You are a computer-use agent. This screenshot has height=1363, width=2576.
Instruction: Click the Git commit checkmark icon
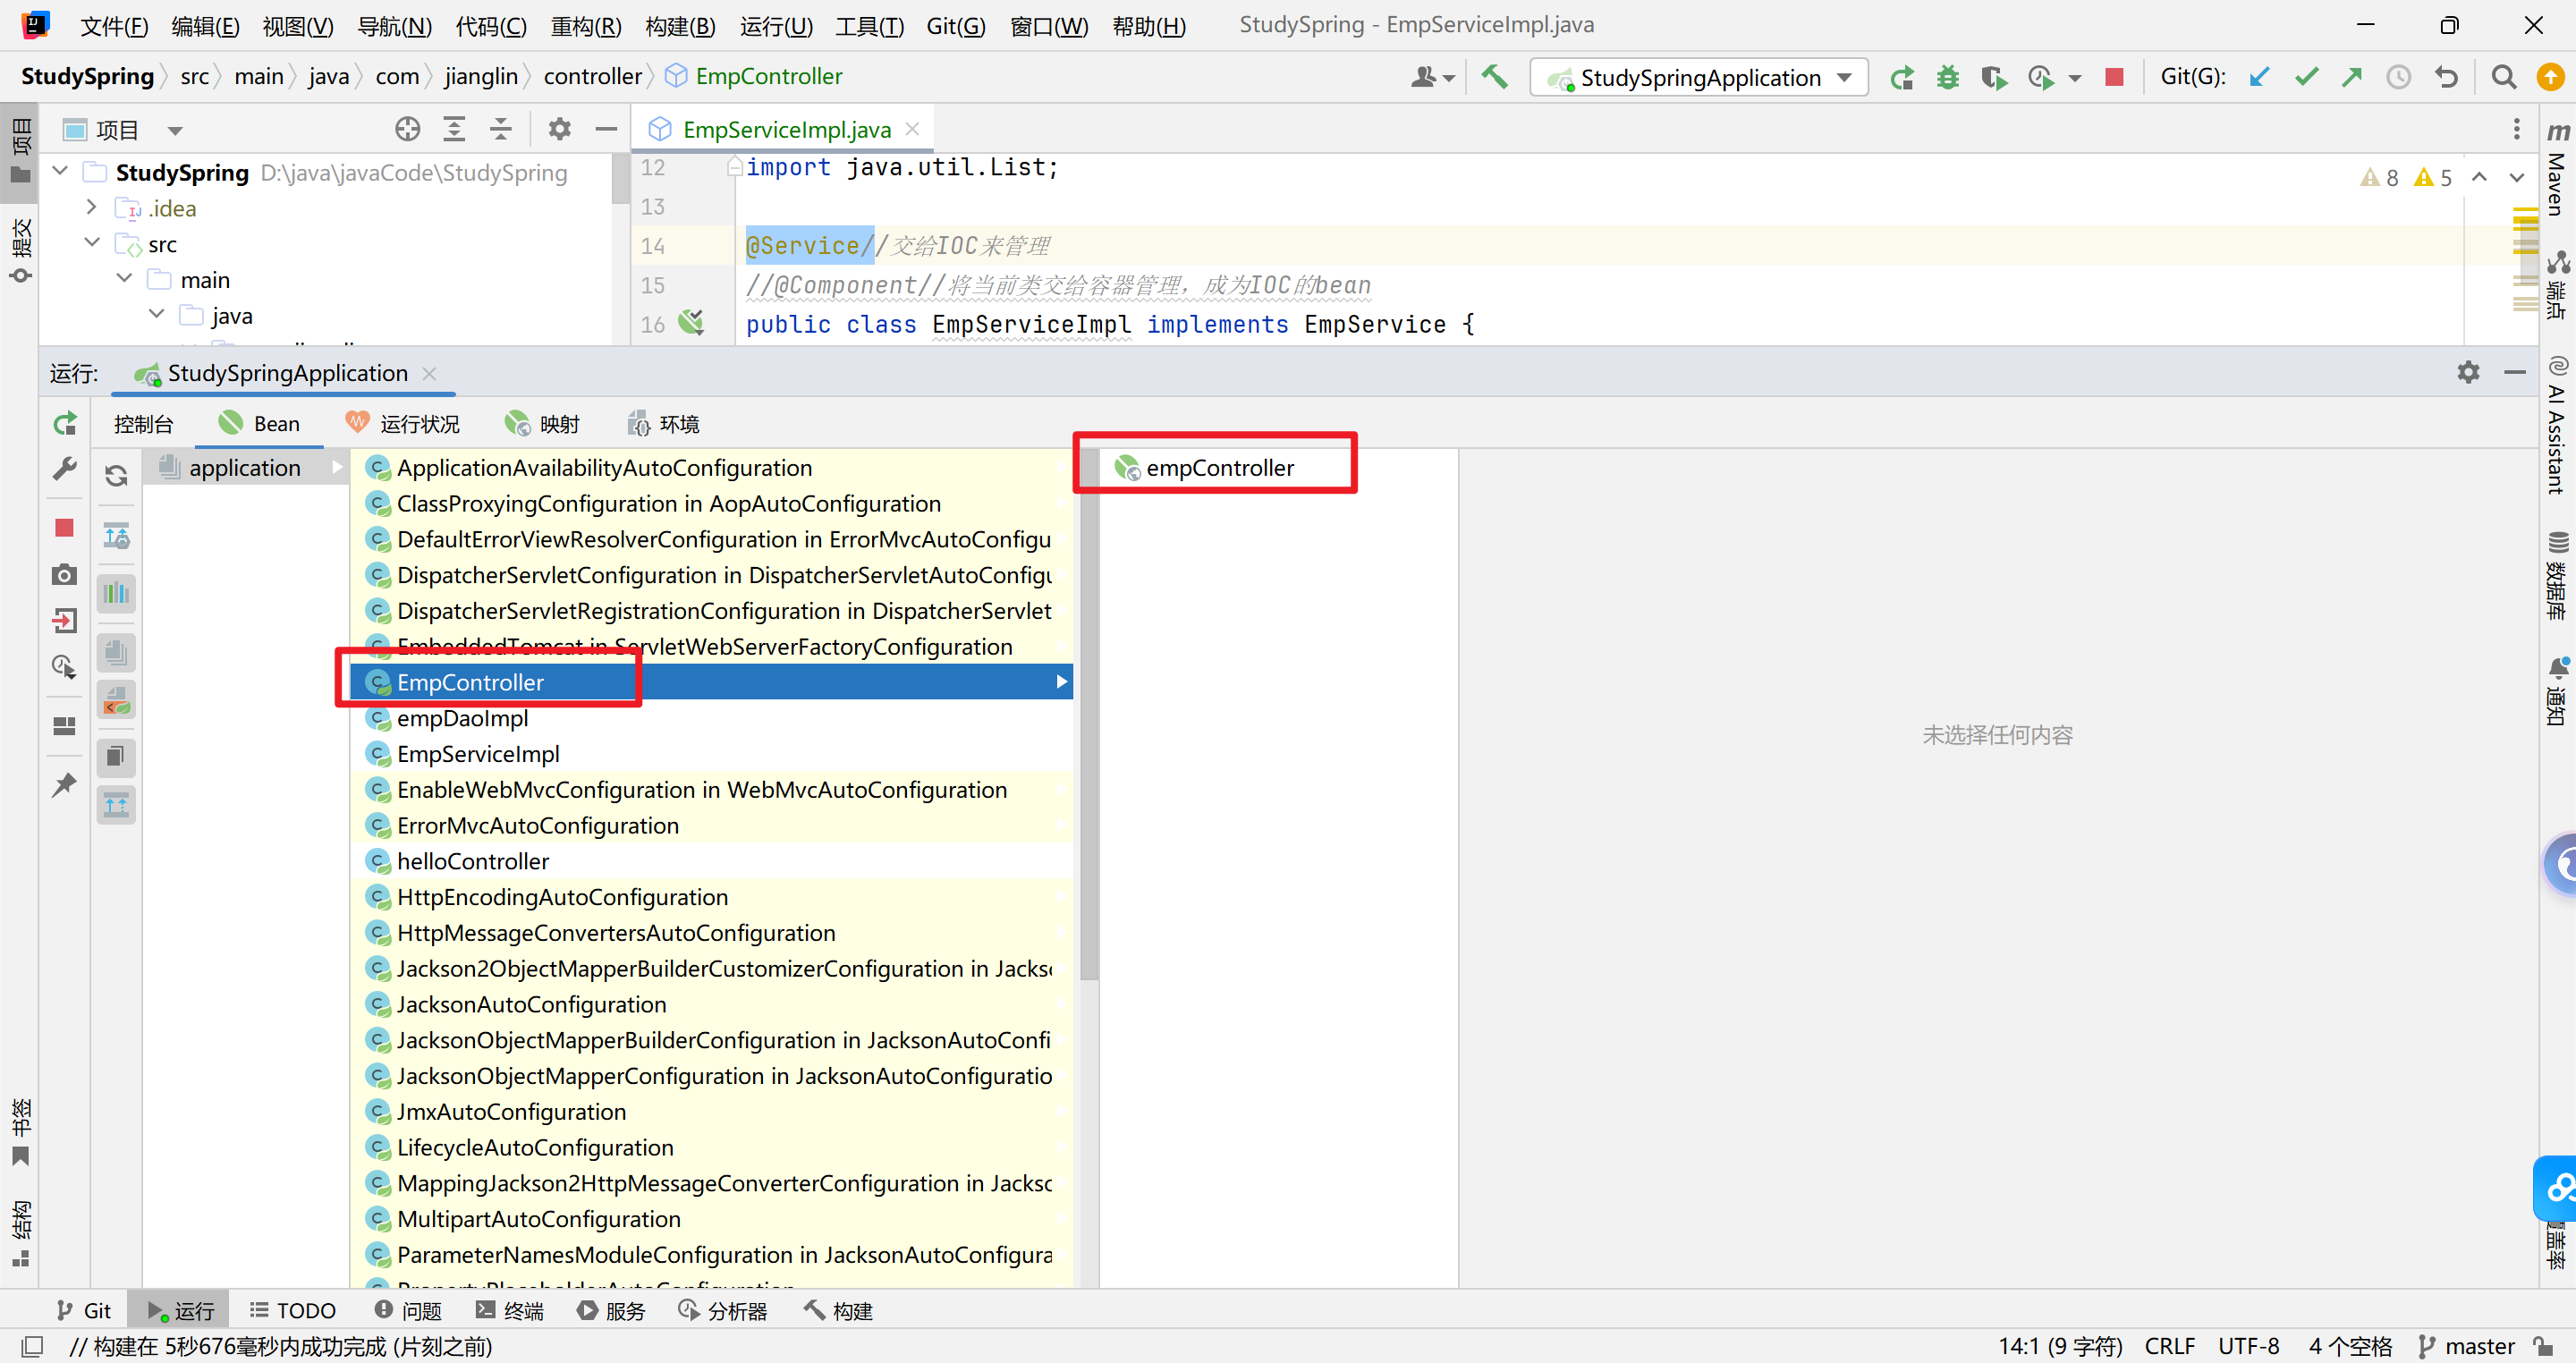(x=2305, y=77)
